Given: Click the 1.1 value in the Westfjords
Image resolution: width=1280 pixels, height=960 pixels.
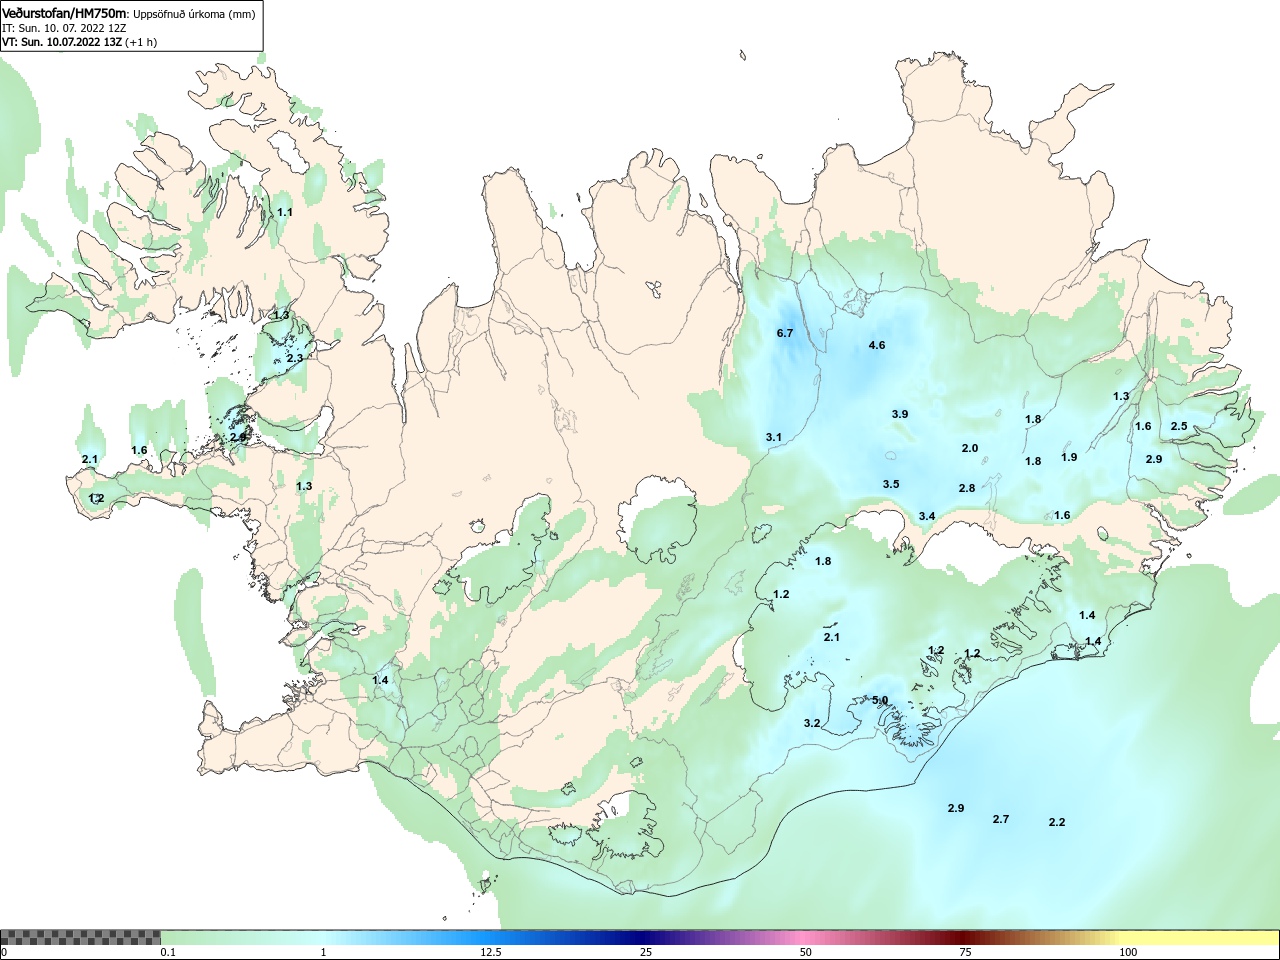Looking at the screenshot, I should coord(285,212).
